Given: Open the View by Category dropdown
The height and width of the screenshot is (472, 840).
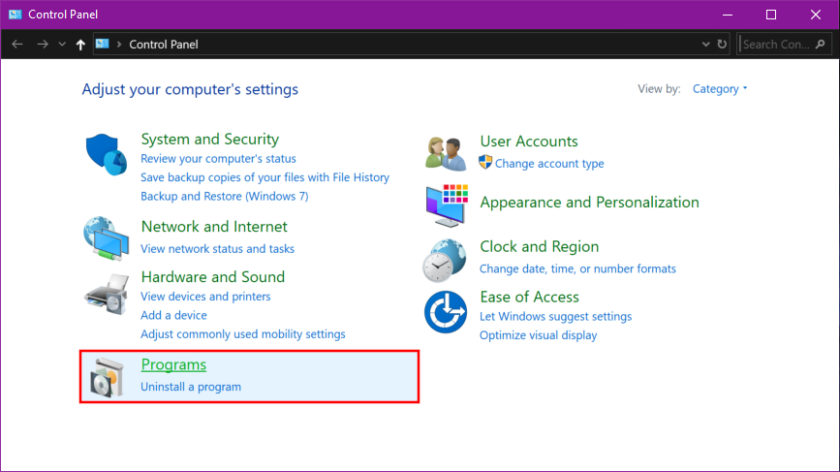Looking at the screenshot, I should [720, 89].
